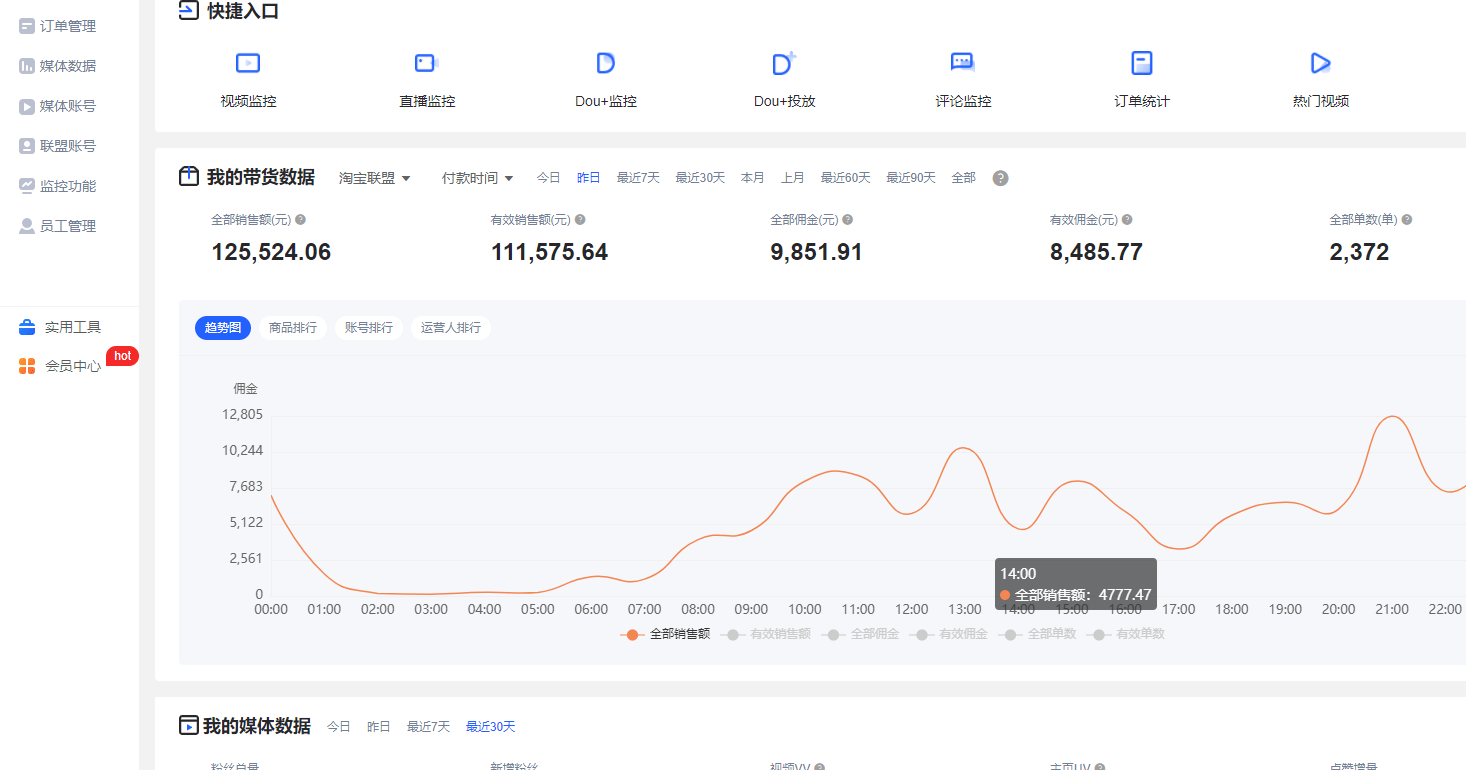Image resolution: width=1466 pixels, height=770 pixels.
Task: Open Dou+监控 quick entry icon
Action: [x=605, y=64]
